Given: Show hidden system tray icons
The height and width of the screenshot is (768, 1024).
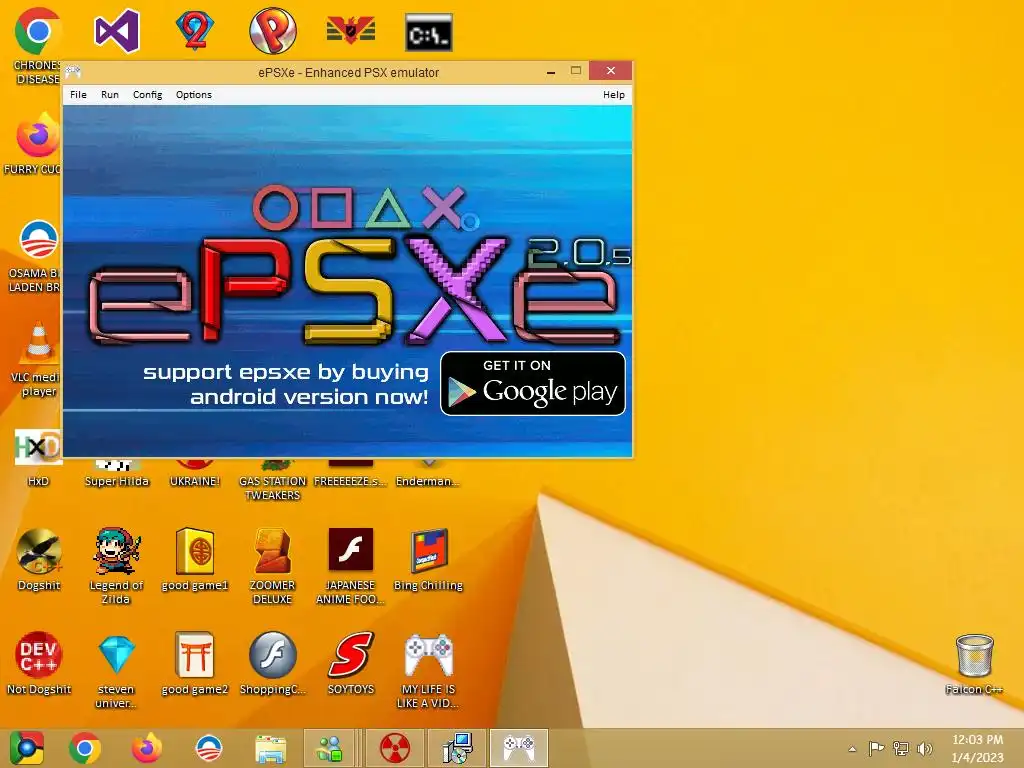Looking at the screenshot, I should pos(852,749).
